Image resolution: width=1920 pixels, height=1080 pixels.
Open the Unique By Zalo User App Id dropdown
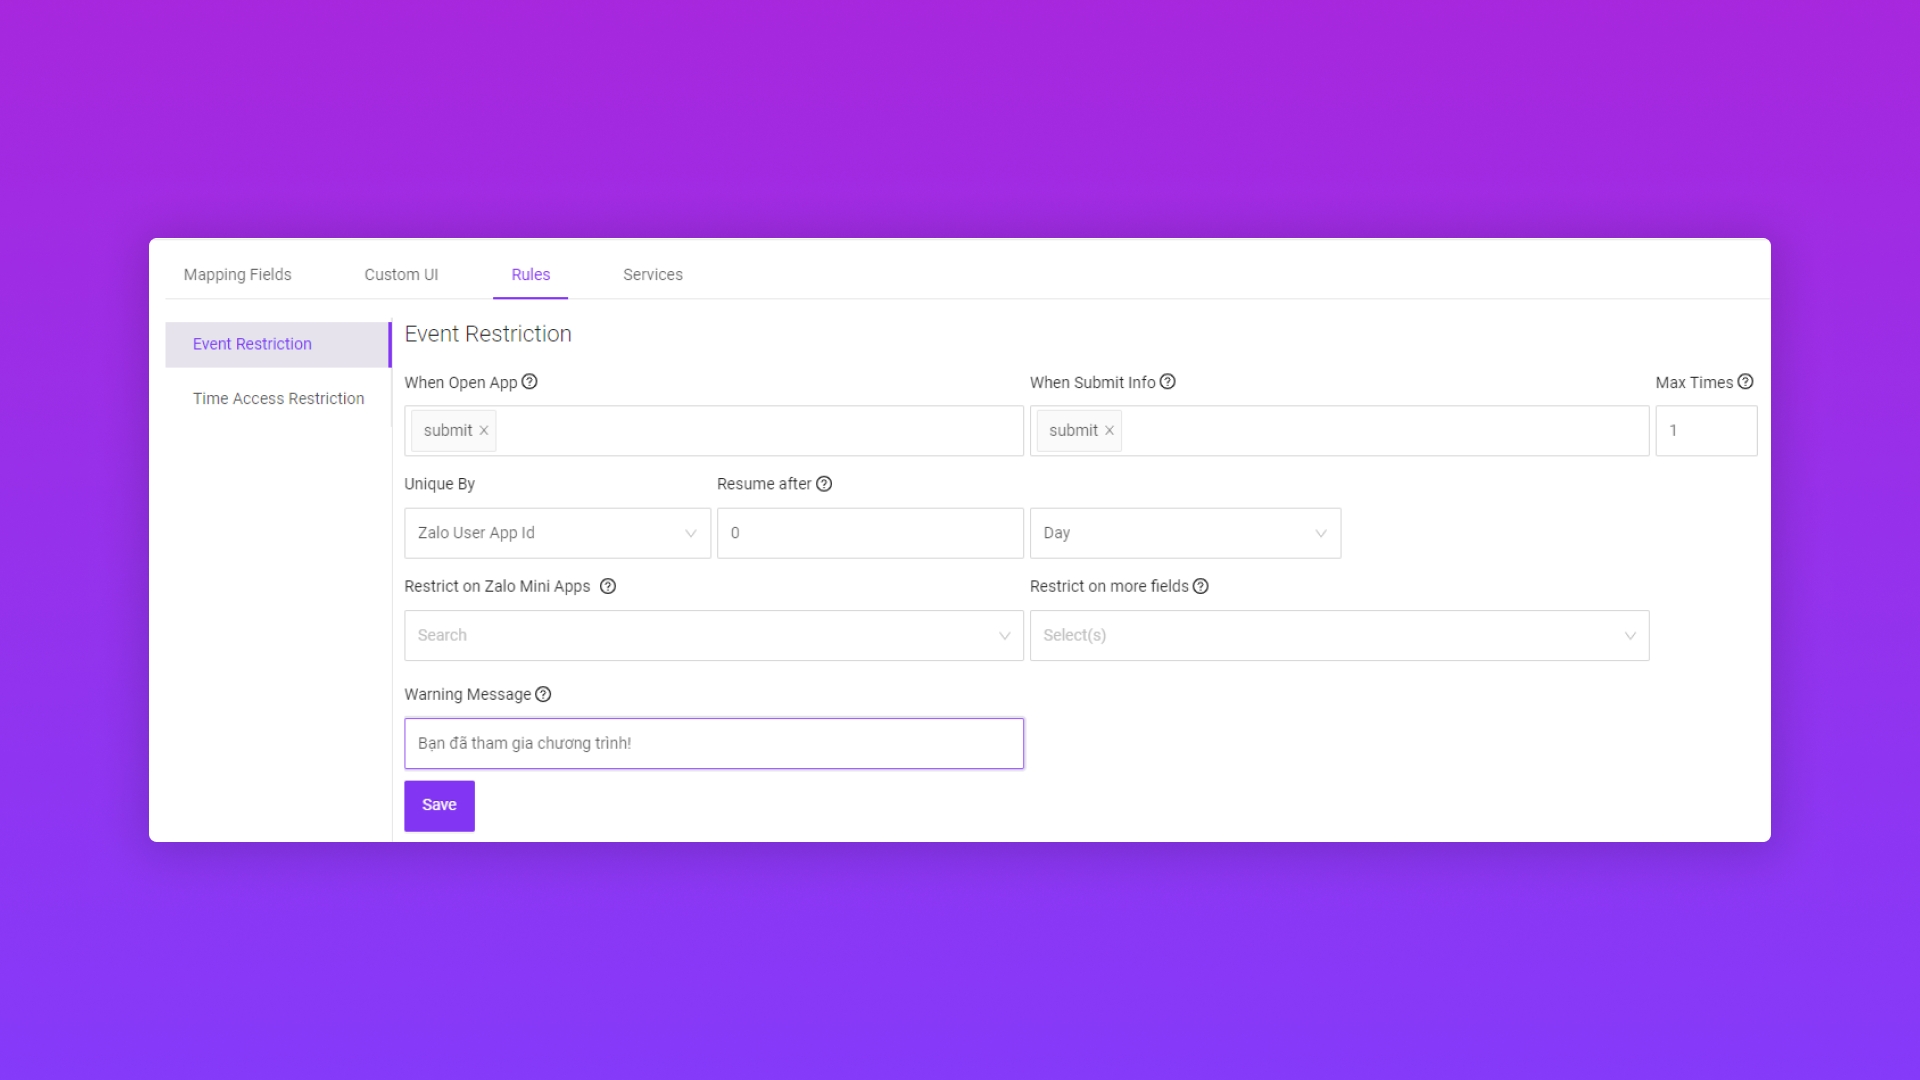557,533
